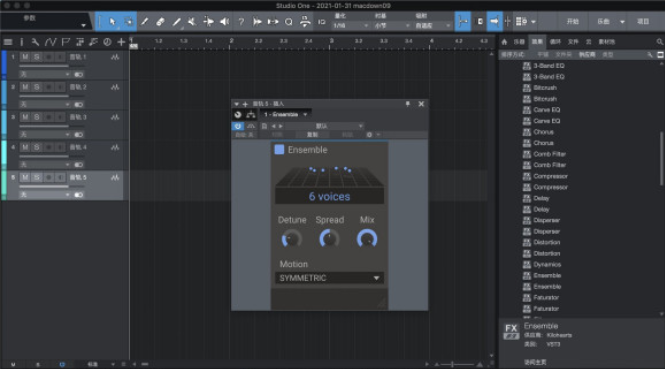665x369 pixels.
Task: Switch to the 文件 browser tab
Action: (x=573, y=42)
